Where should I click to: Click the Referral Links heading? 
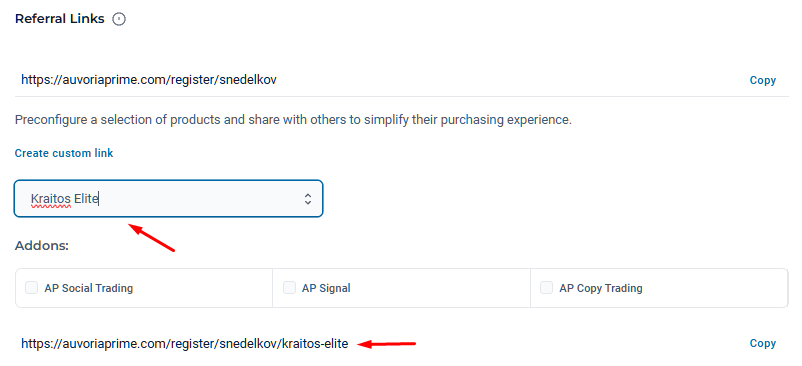point(60,19)
